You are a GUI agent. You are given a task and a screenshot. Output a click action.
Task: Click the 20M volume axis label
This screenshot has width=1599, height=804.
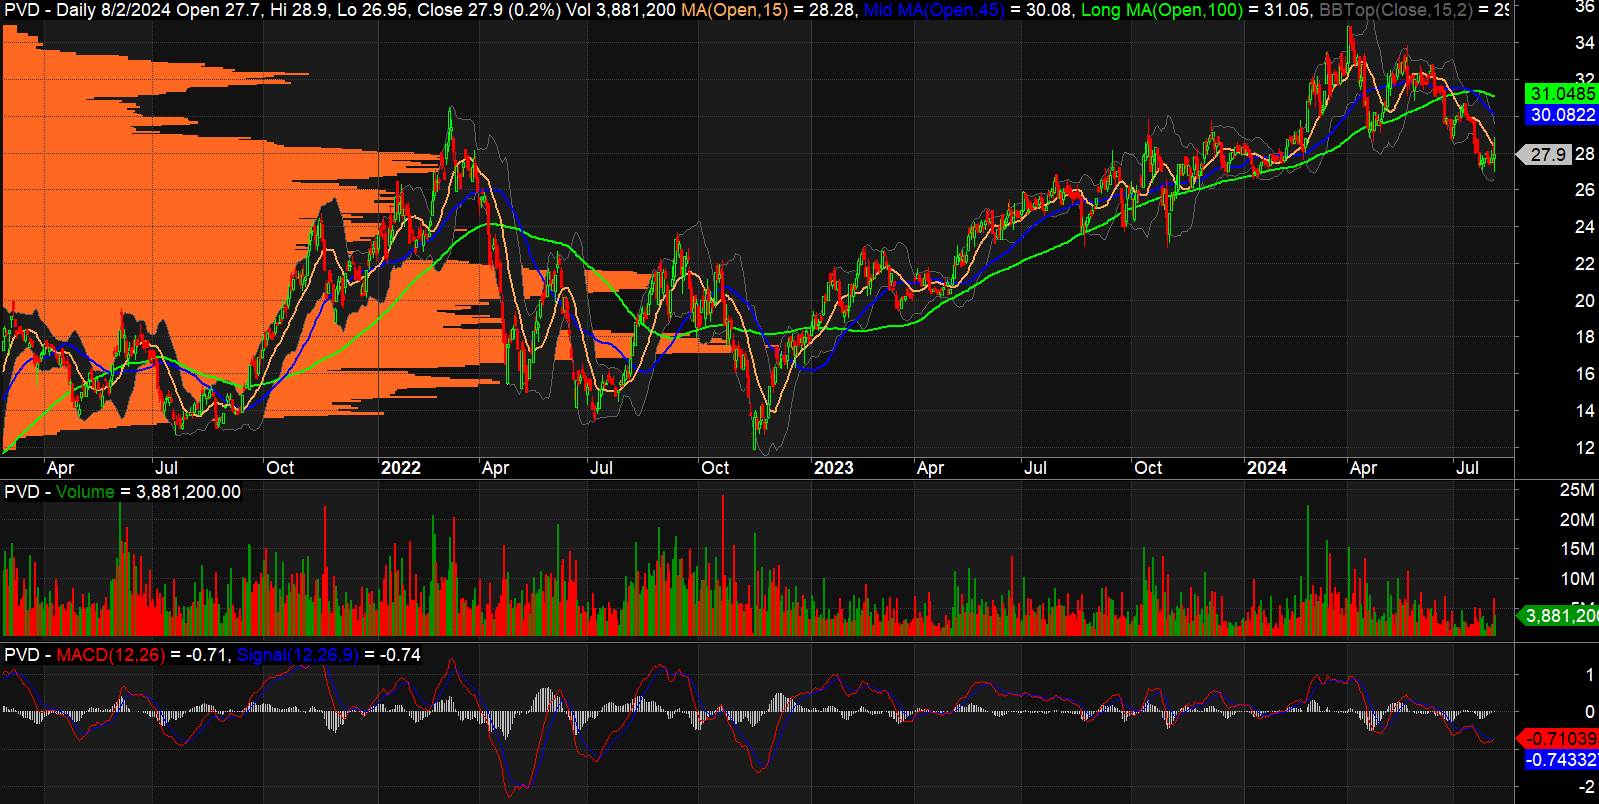[1577, 520]
